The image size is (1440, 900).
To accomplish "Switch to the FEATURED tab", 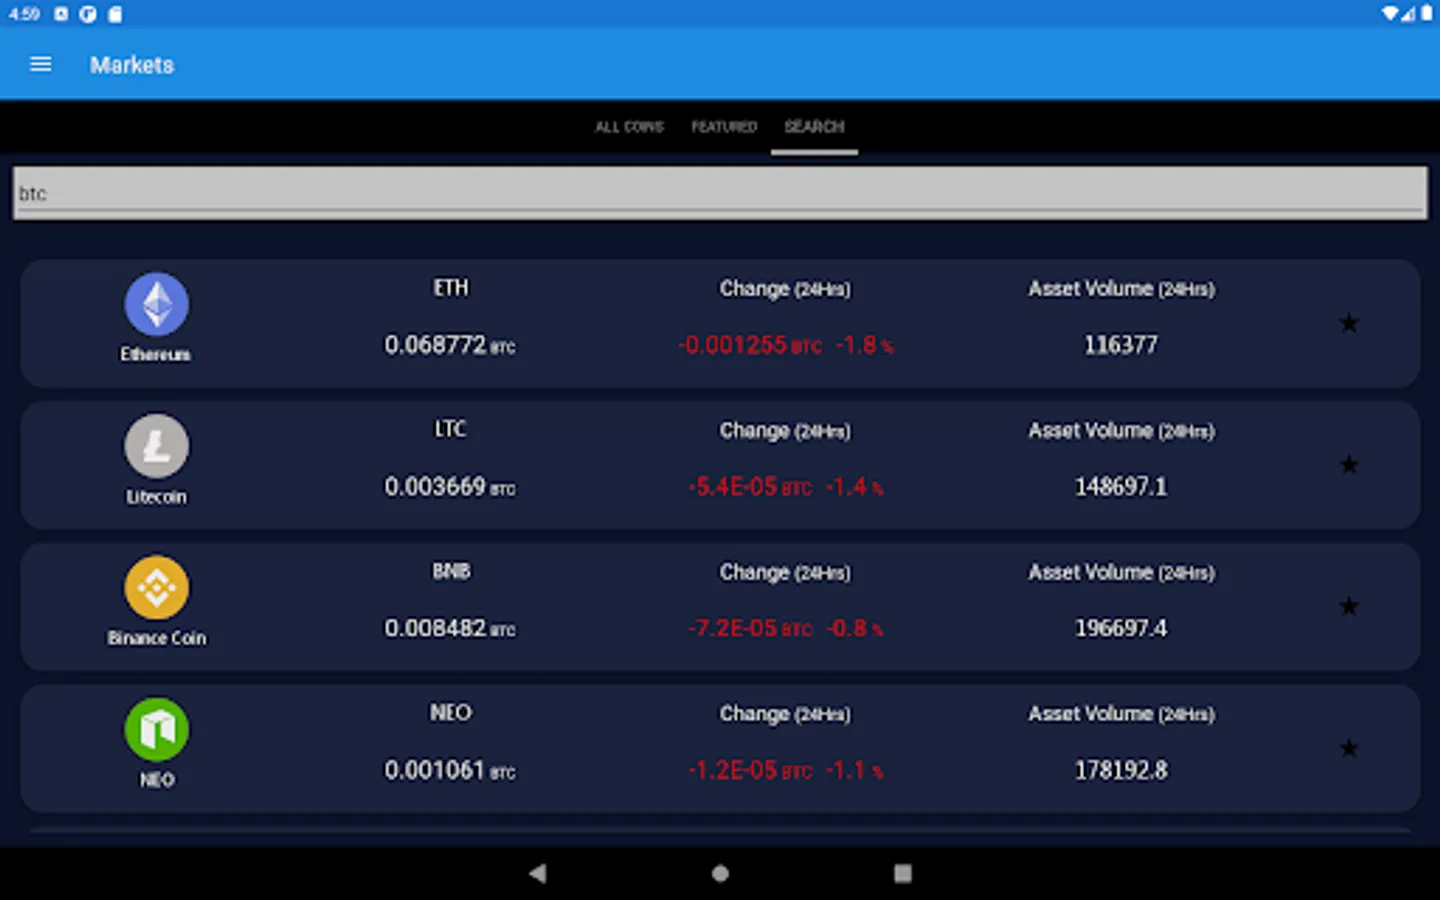I will click(724, 127).
